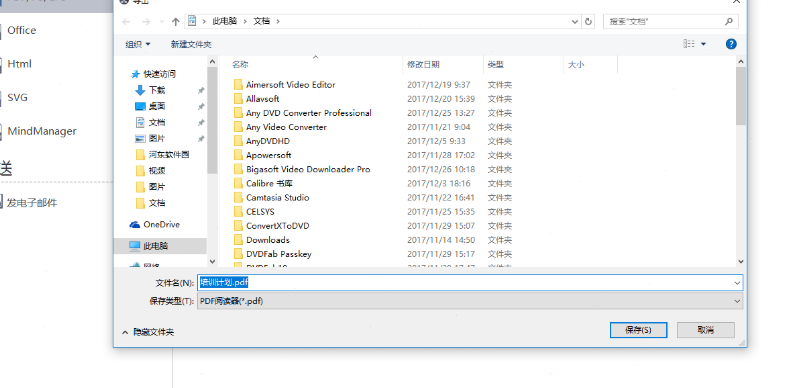Select Downloads folder
The image size is (807, 388).
268,240
